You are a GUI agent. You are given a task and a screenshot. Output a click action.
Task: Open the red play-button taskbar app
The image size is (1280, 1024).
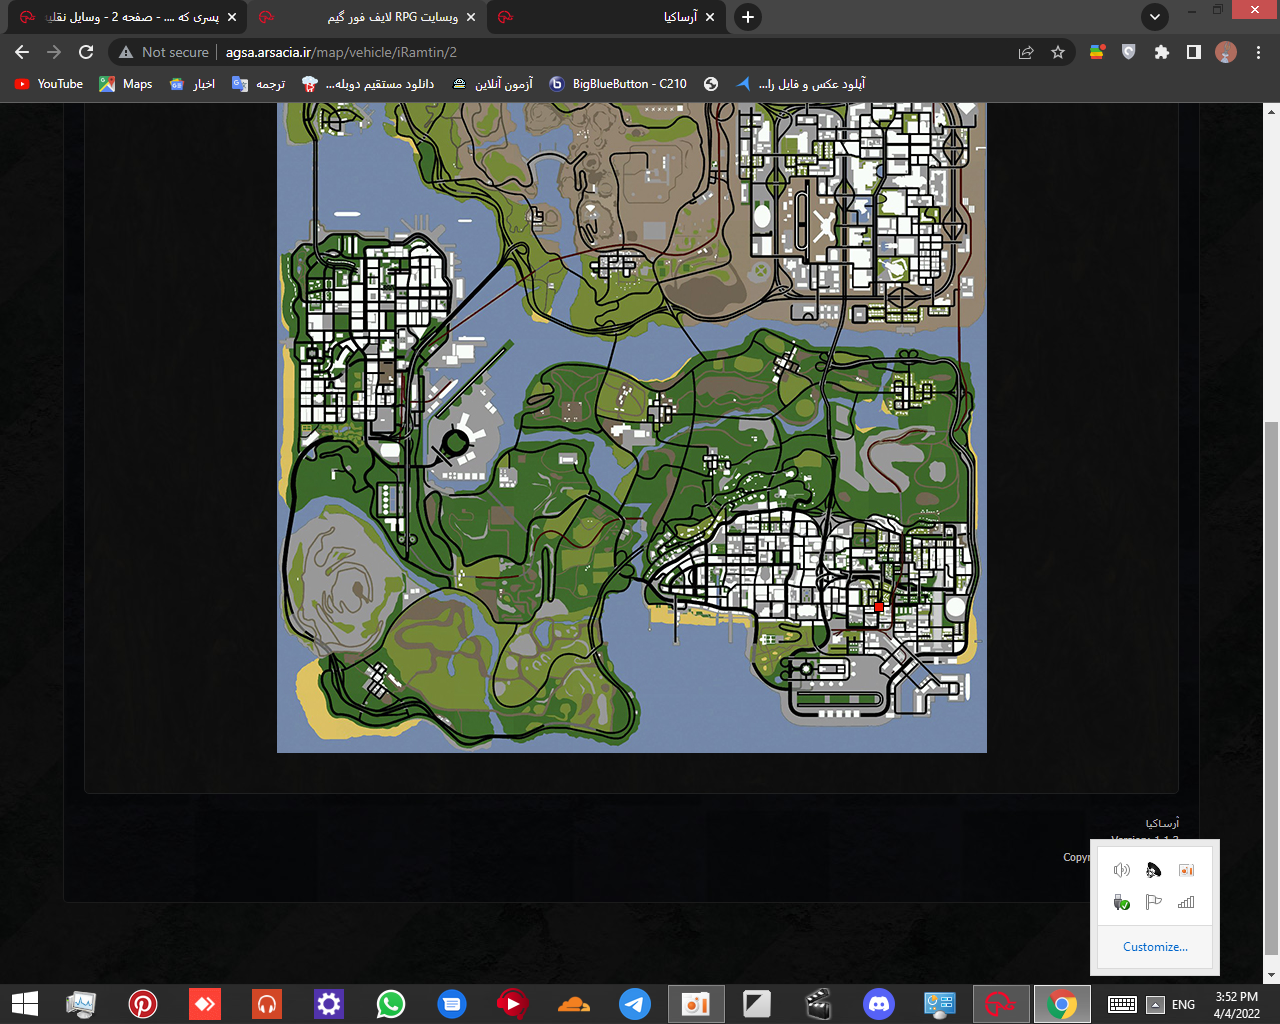pyautogui.click(x=512, y=1004)
